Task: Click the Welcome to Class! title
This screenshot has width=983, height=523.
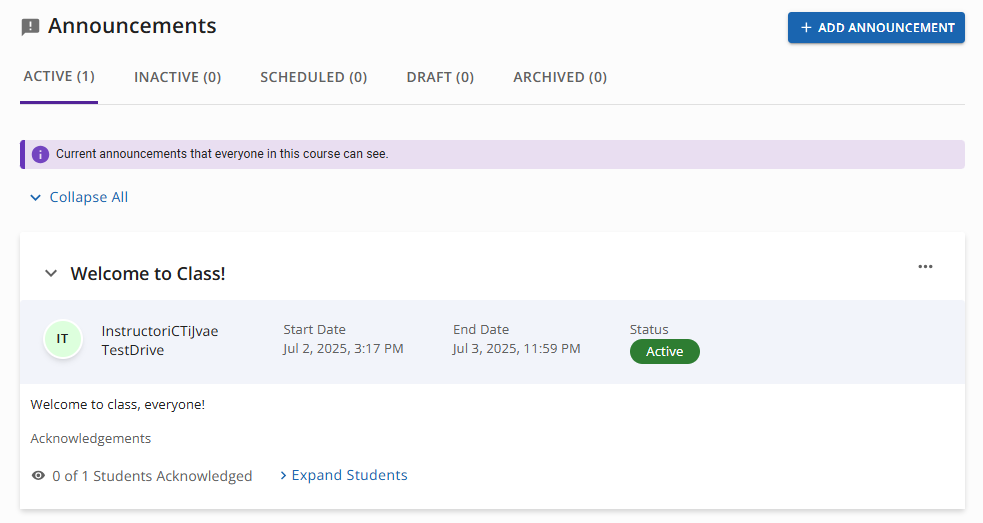Action: click(x=148, y=273)
